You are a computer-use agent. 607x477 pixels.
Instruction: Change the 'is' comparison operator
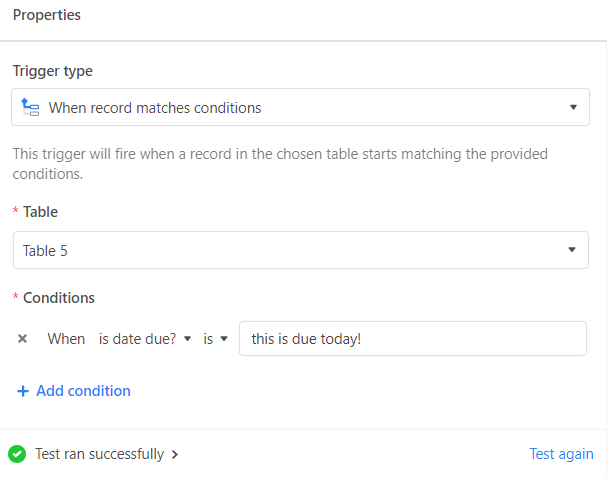pyautogui.click(x=215, y=339)
